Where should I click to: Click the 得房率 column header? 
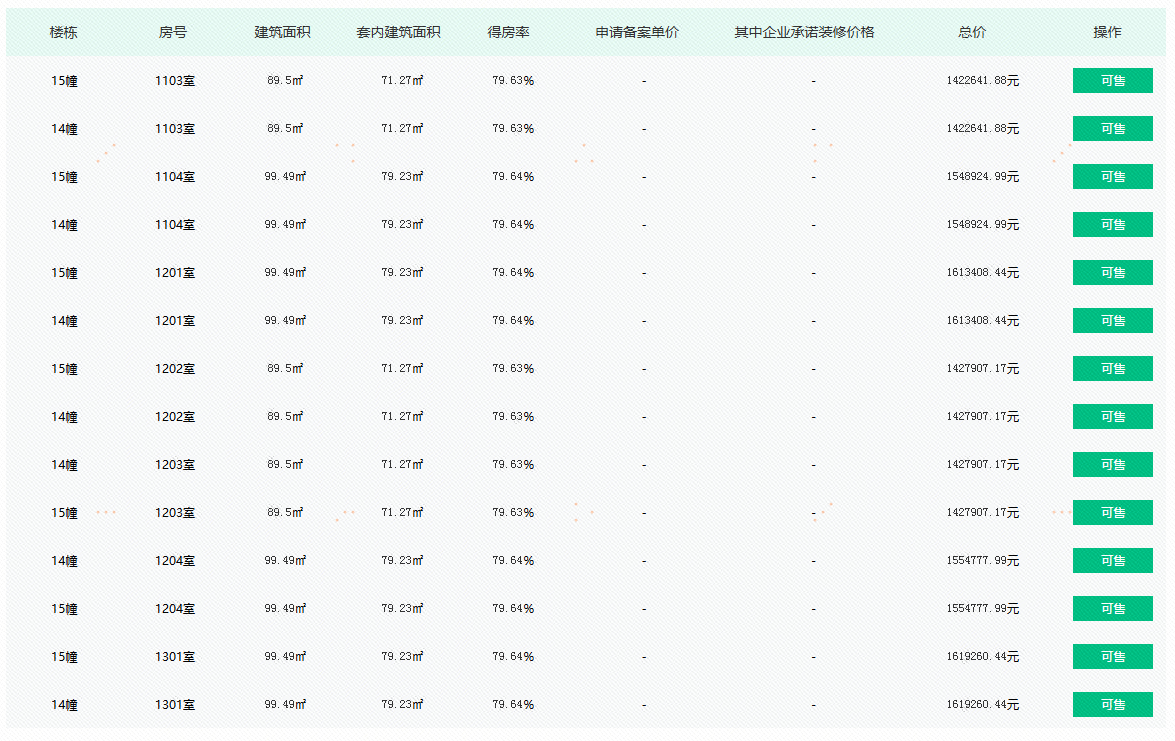(509, 32)
